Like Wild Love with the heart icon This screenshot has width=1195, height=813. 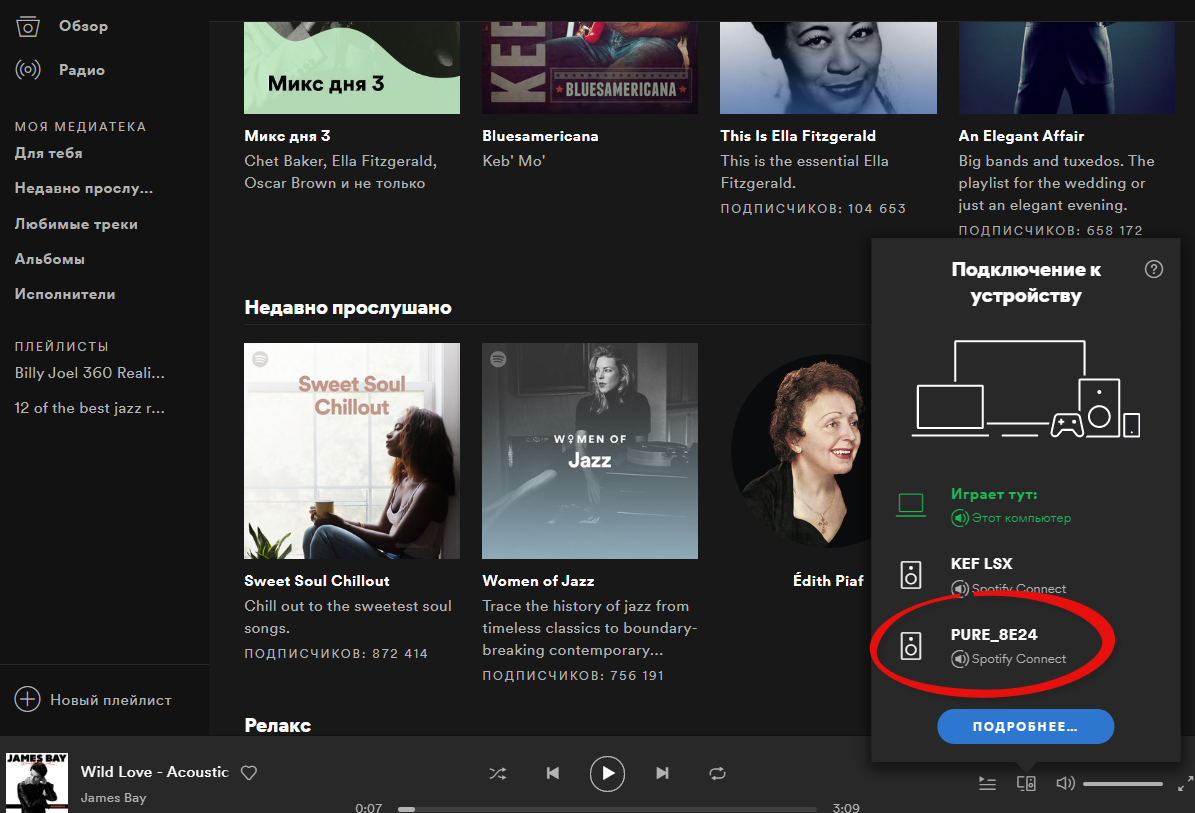point(248,773)
